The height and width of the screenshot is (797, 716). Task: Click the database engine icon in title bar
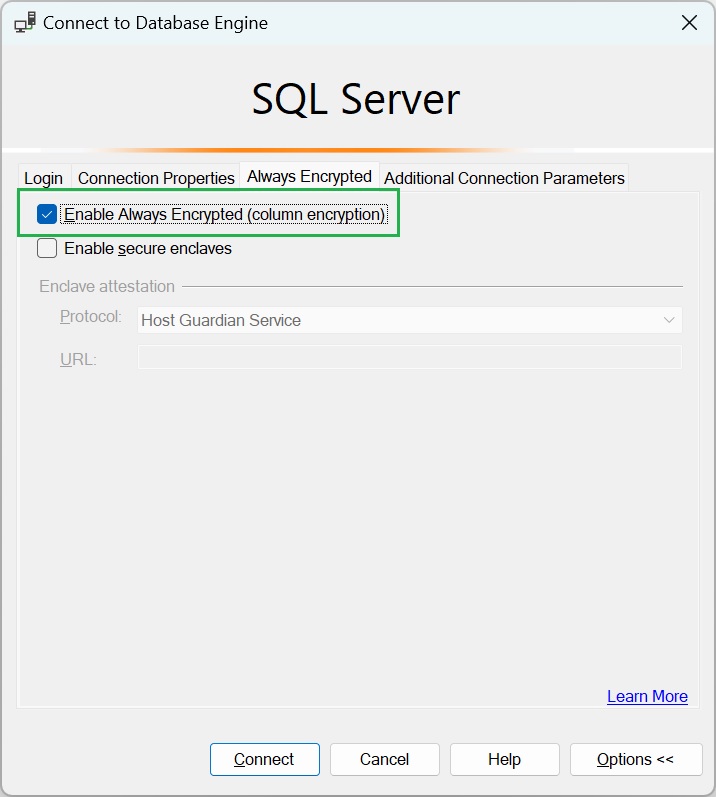[x=25, y=23]
